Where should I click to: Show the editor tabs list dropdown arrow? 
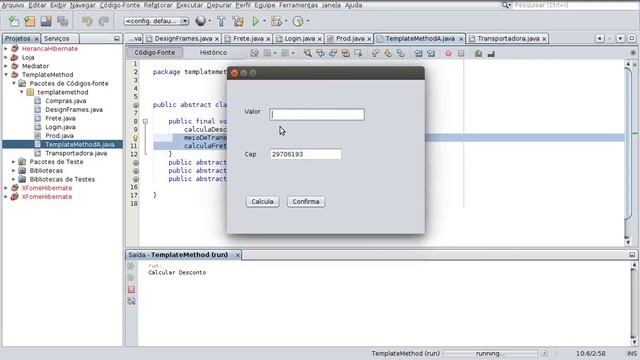click(620, 38)
